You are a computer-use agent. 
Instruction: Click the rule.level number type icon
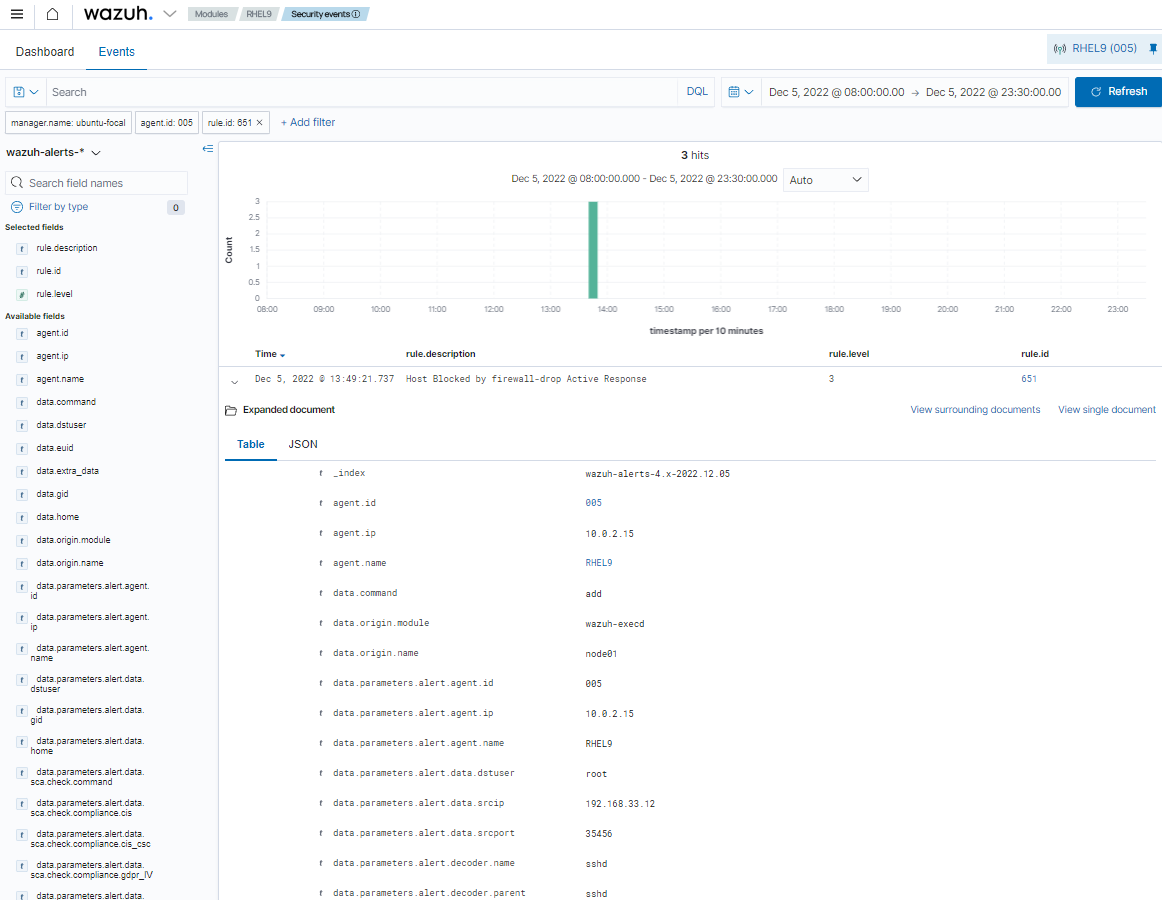click(x=22, y=294)
